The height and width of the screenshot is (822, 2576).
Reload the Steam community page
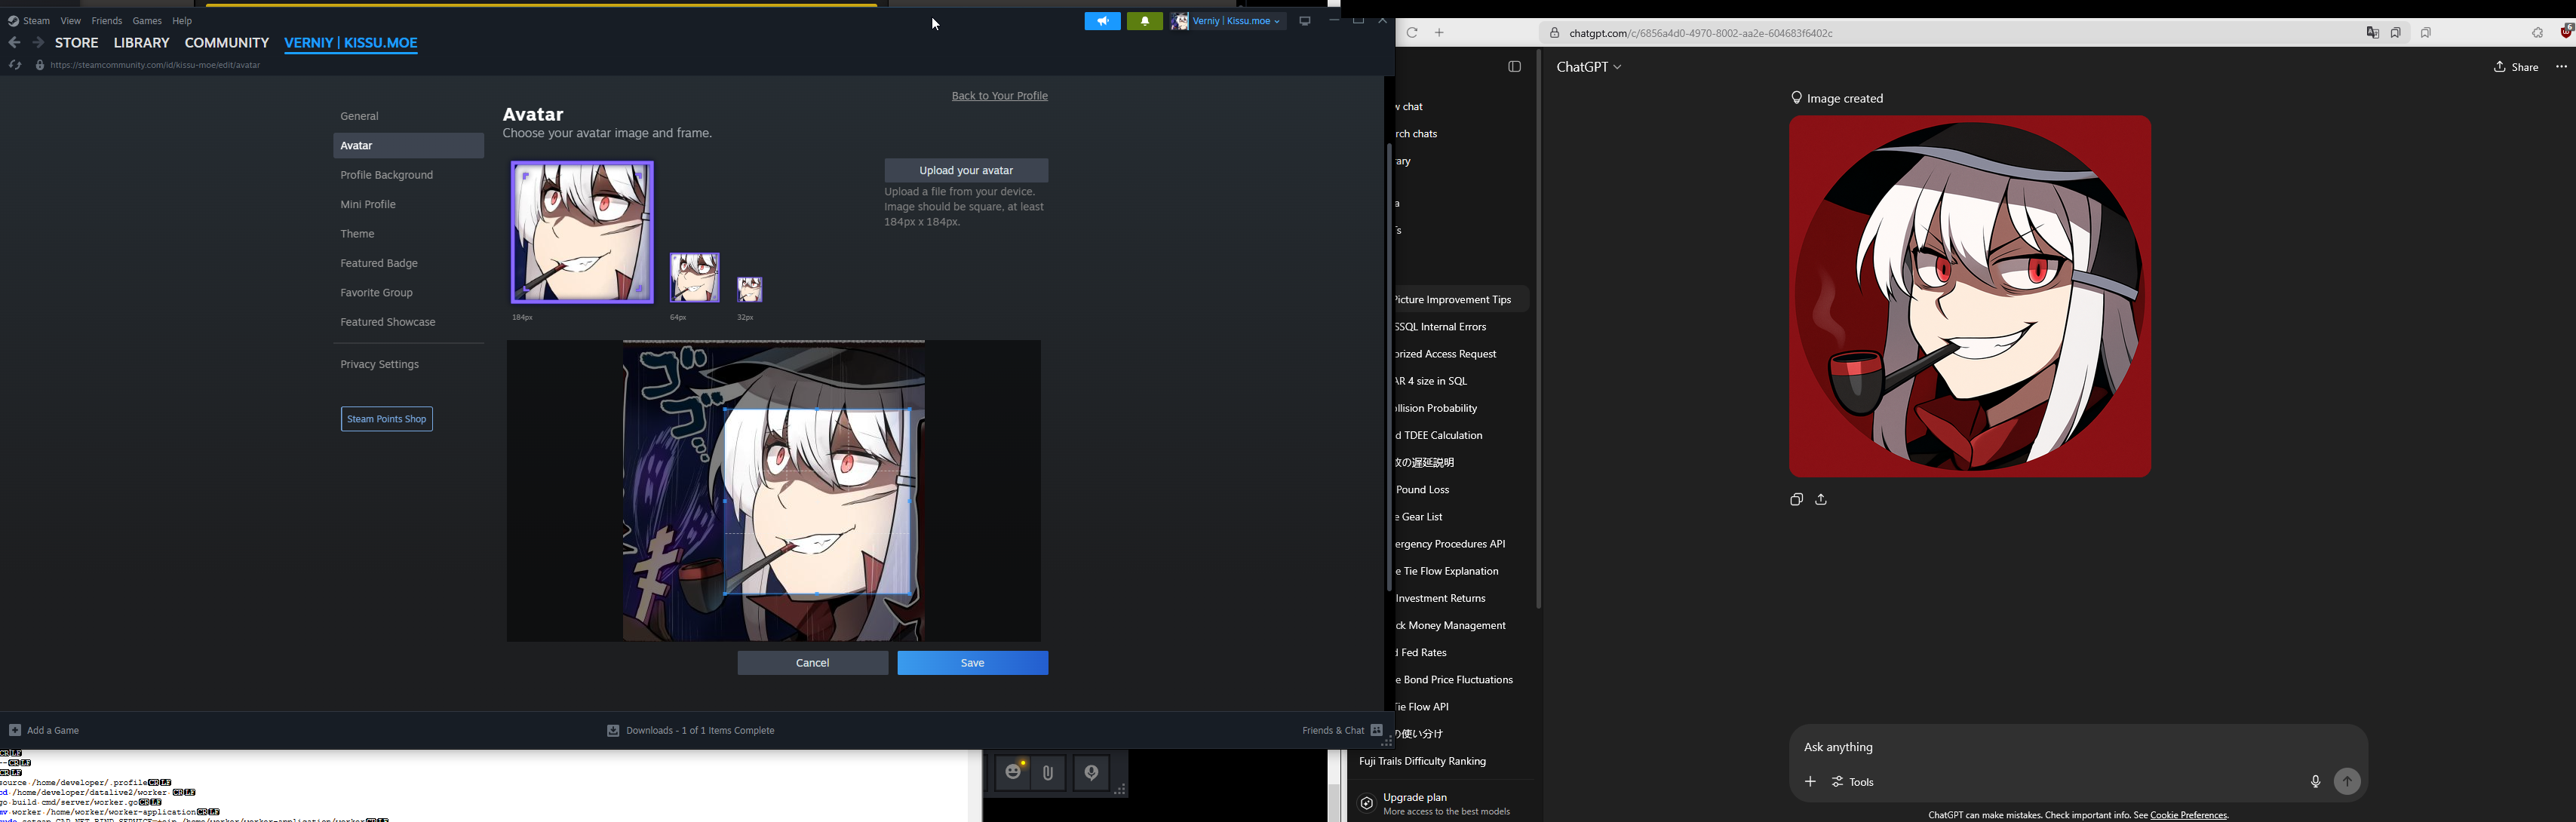point(15,65)
